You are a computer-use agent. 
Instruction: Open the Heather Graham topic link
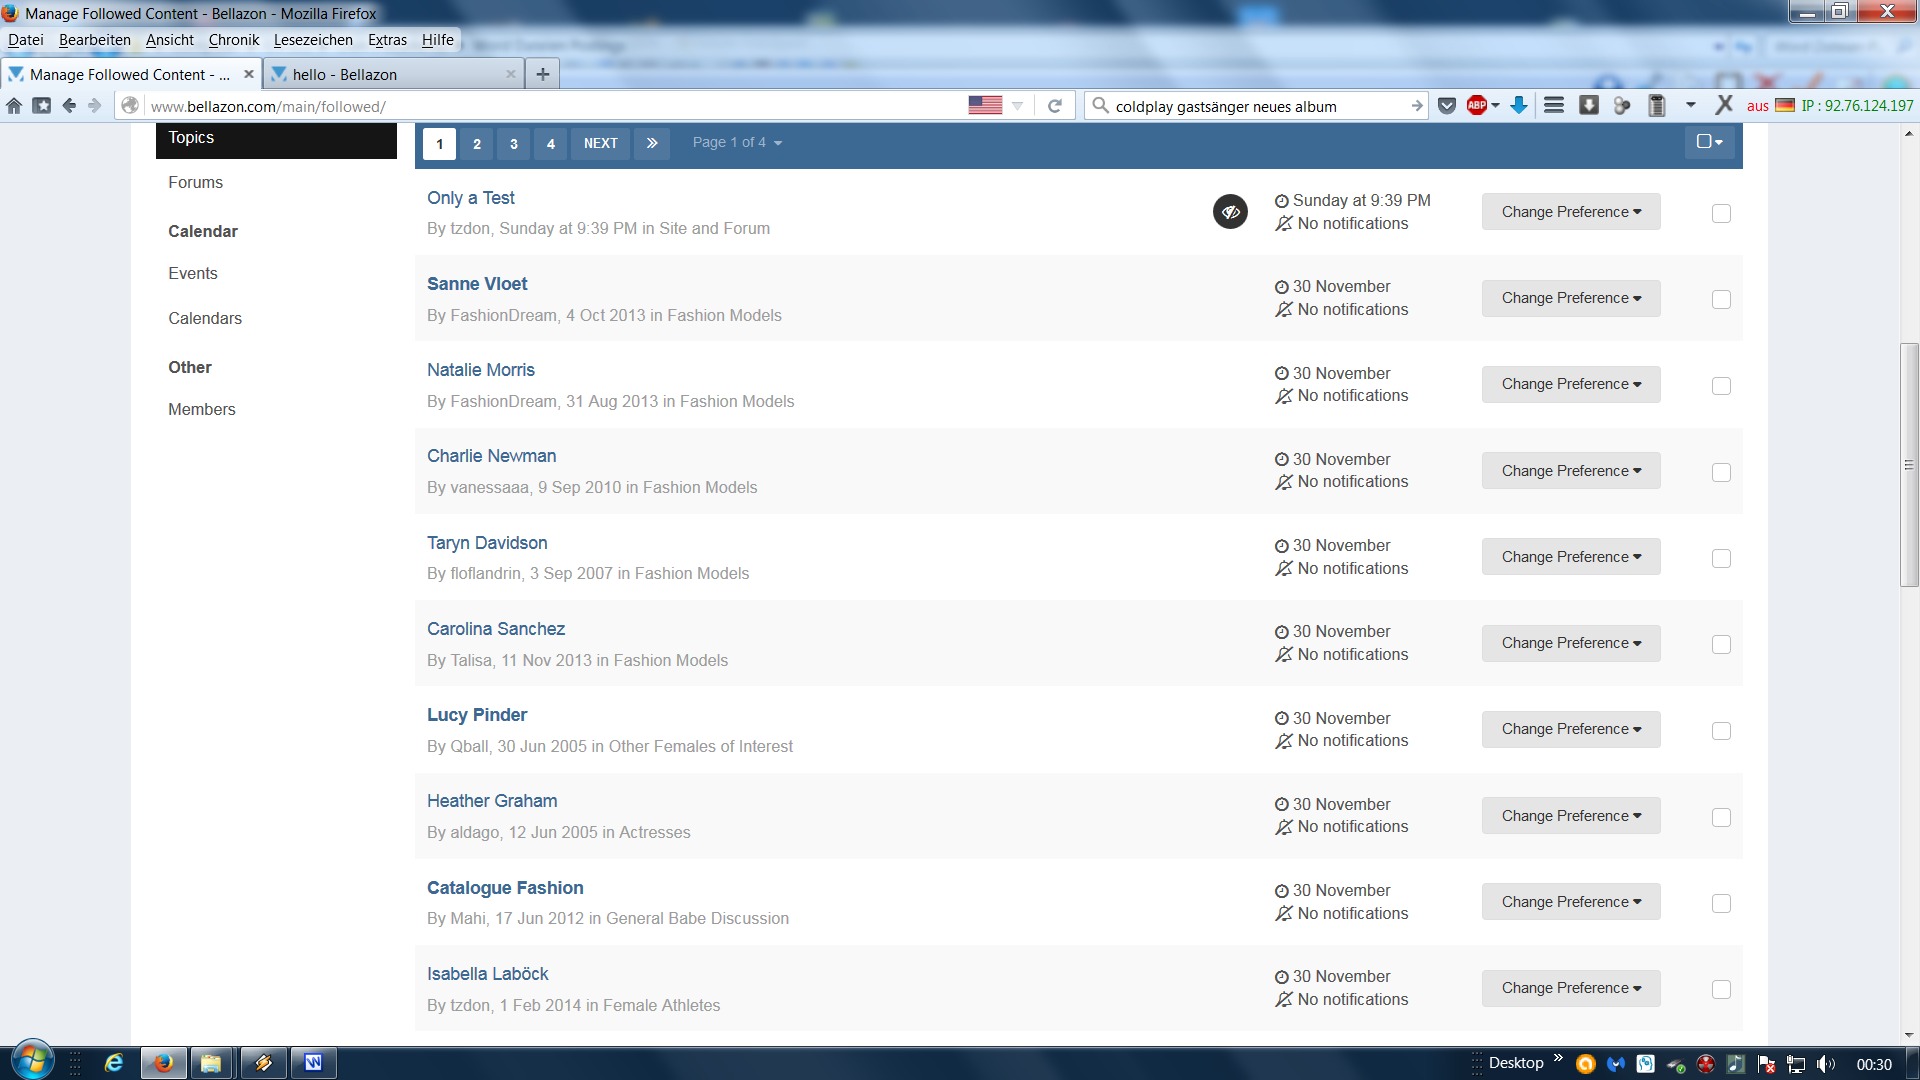[492, 801]
